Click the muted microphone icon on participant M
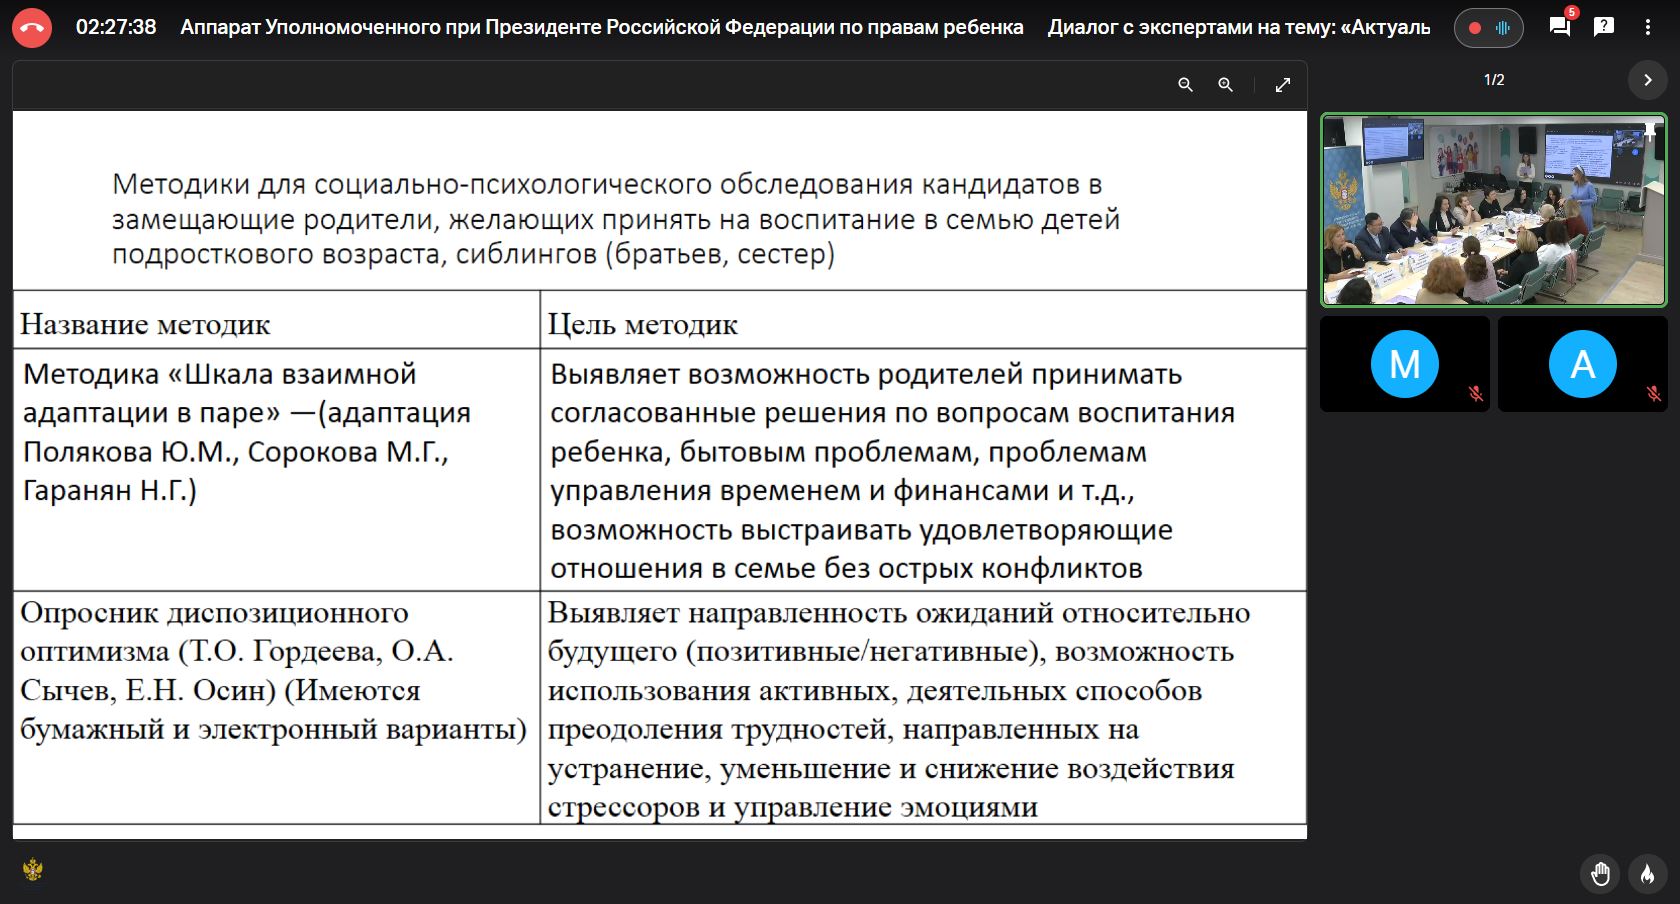Image resolution: width=1680 pixels, height=904 pixels. (x=1475, y=394)
